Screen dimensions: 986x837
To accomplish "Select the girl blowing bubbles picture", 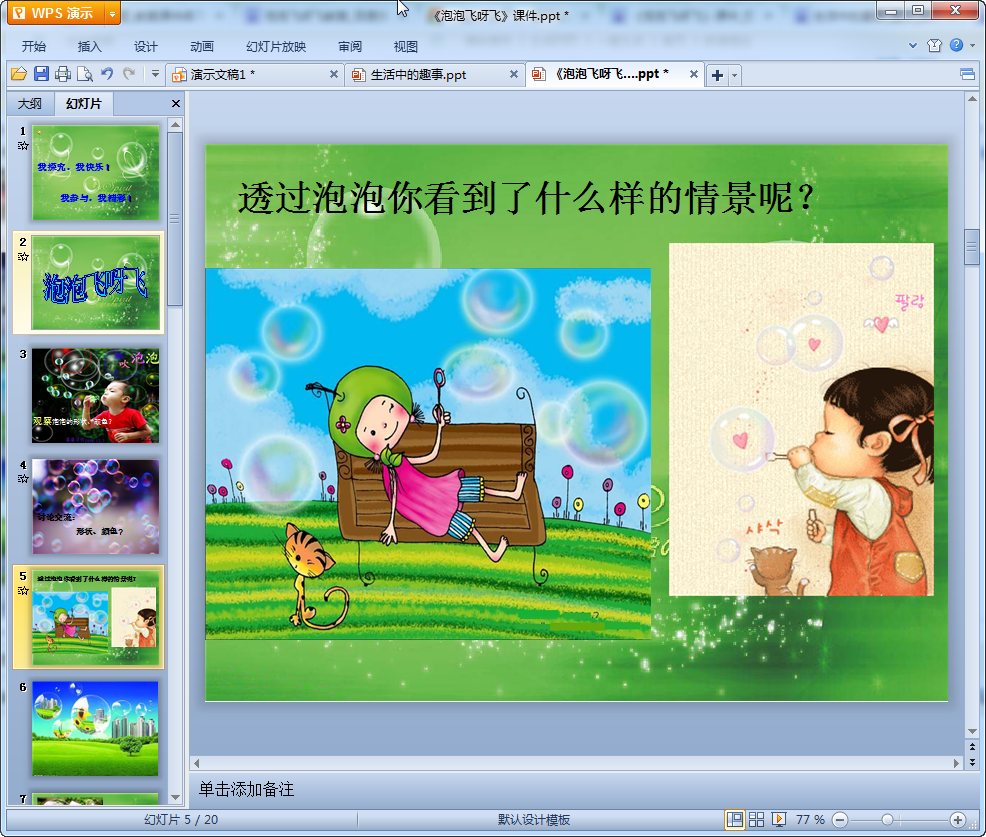I will tap(801, 419).
